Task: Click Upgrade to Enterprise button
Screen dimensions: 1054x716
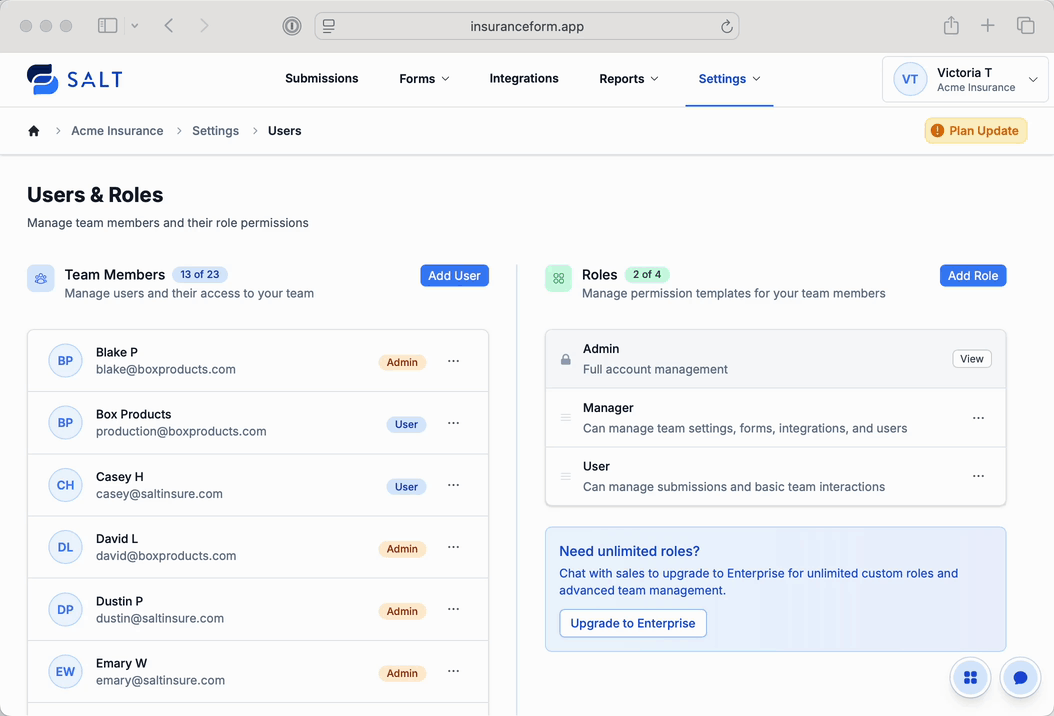Action: [x=632, y=623]
